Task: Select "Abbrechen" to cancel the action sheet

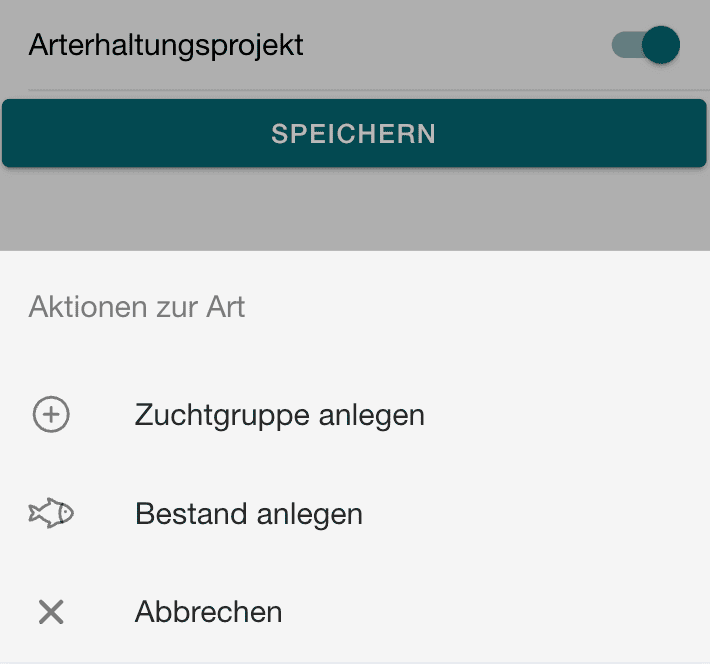Action: pos(208,611)
